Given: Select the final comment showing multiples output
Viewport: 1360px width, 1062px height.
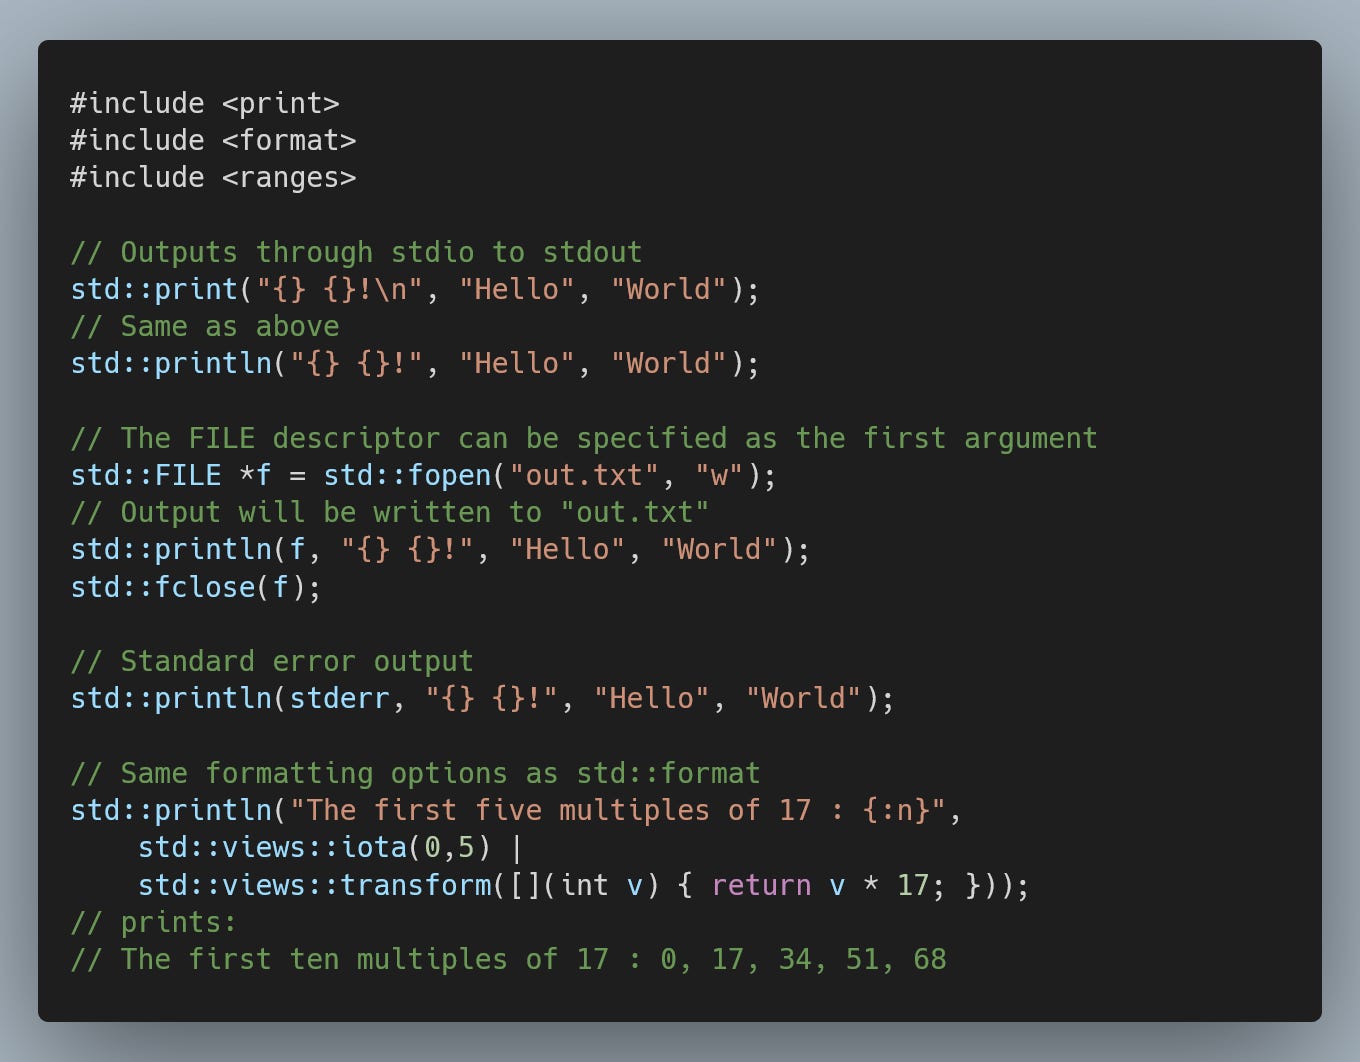Looking at the screenshot, I should 510,958.
